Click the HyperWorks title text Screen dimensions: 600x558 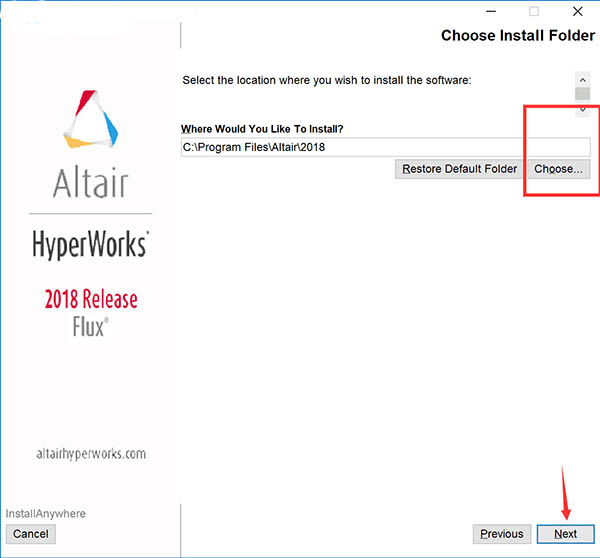(x=91, y=244)
